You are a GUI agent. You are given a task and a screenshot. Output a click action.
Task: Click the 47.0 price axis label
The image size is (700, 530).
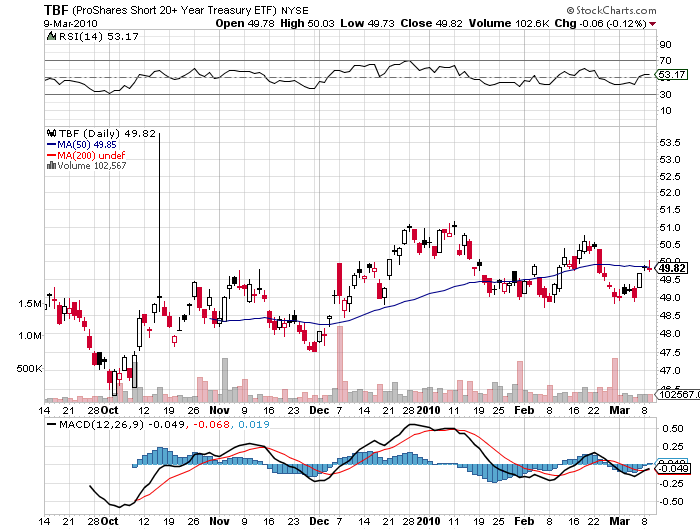click(x=670, y=370)
